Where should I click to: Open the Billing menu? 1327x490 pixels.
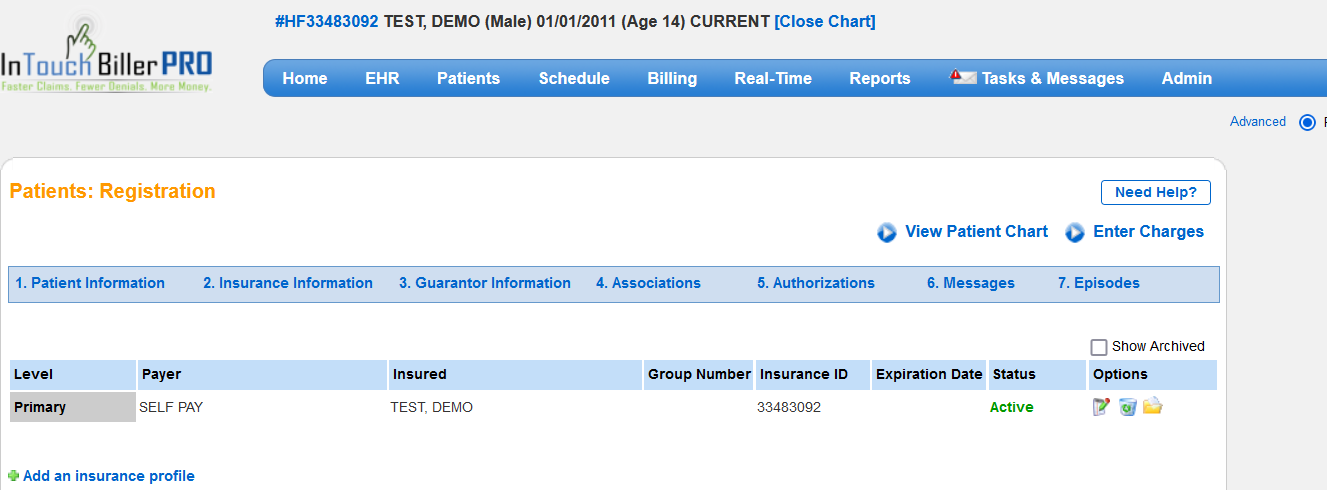pos(672,78)
